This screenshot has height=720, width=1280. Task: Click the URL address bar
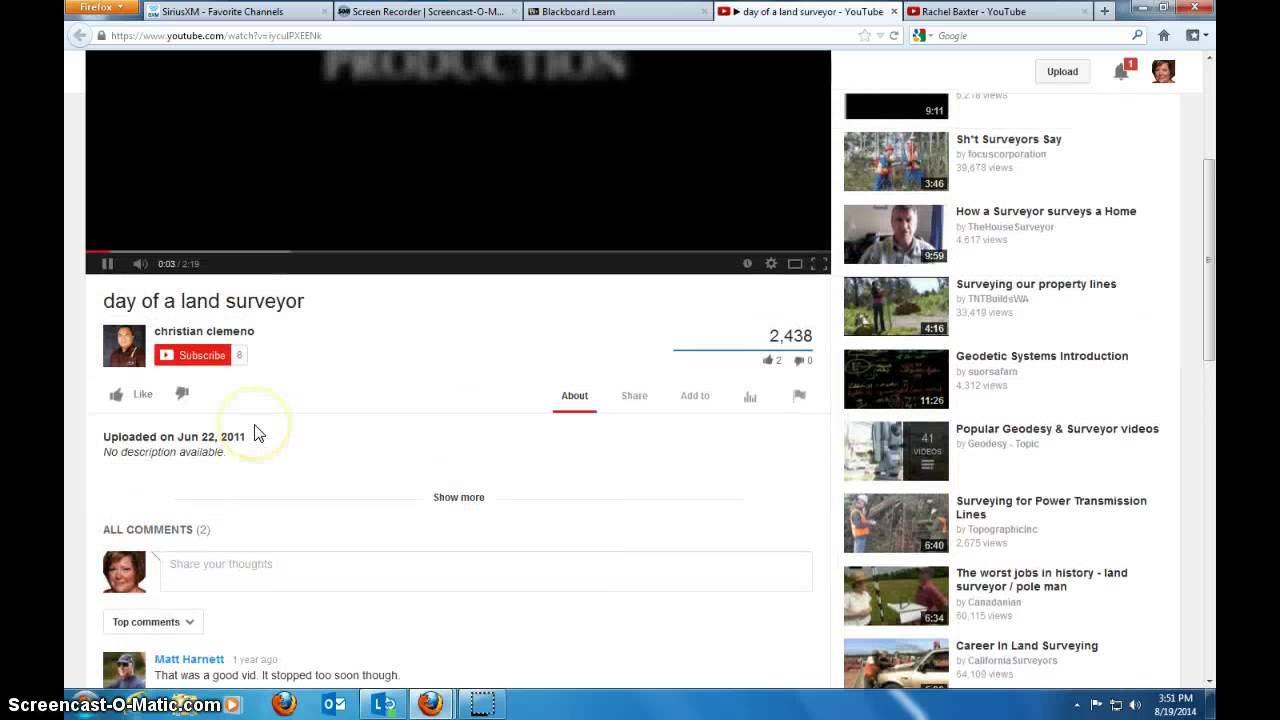coord(480,35)
